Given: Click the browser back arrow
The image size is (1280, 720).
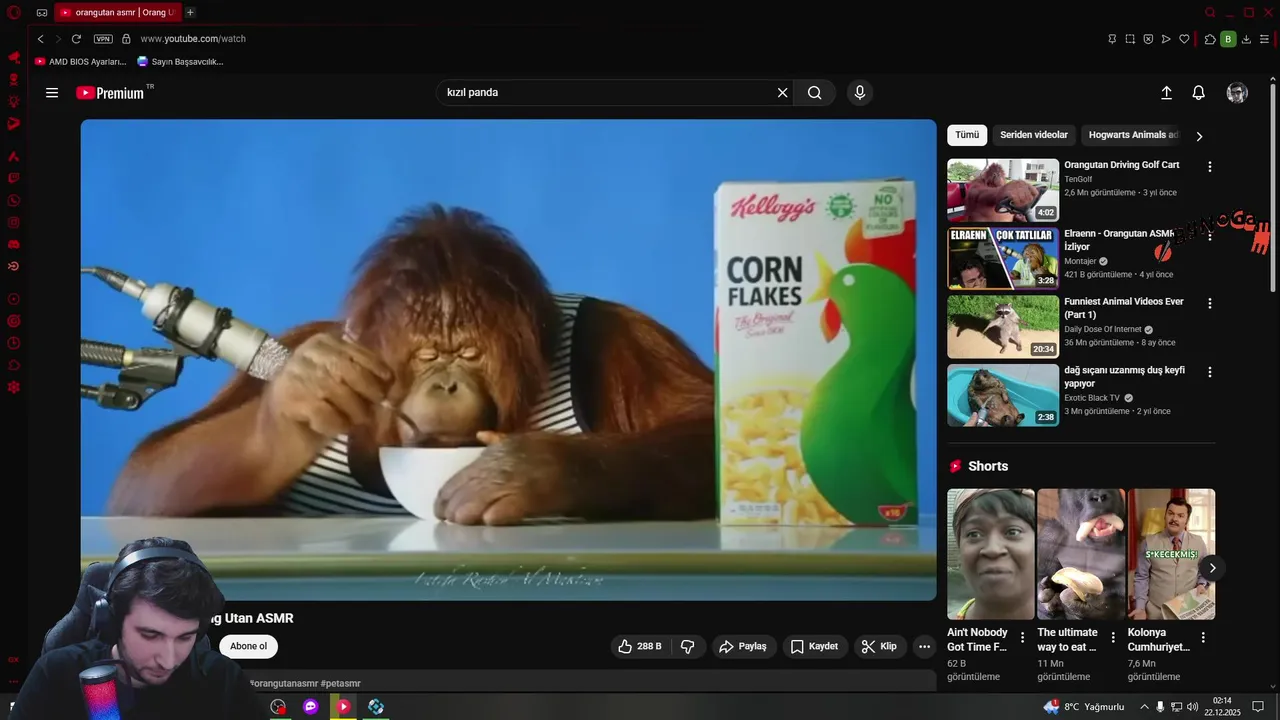Looking at the screenshot, I should (40, 39).
